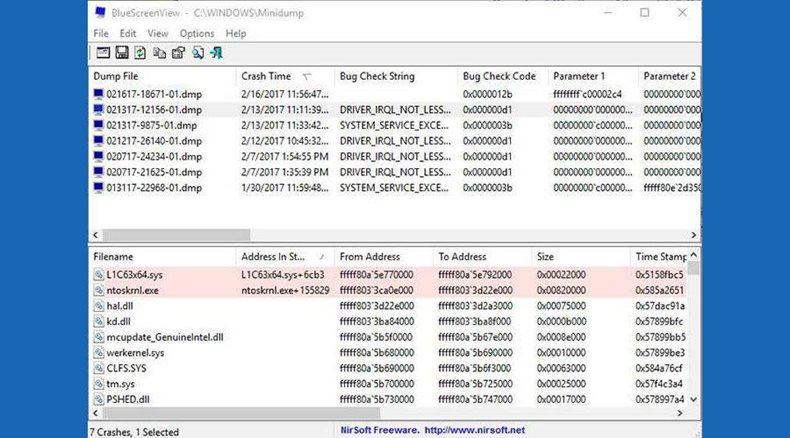Click the Refresh toolbar icon
Image resolution: width=790 pixels, height=438 pixels.
point(140,53)
